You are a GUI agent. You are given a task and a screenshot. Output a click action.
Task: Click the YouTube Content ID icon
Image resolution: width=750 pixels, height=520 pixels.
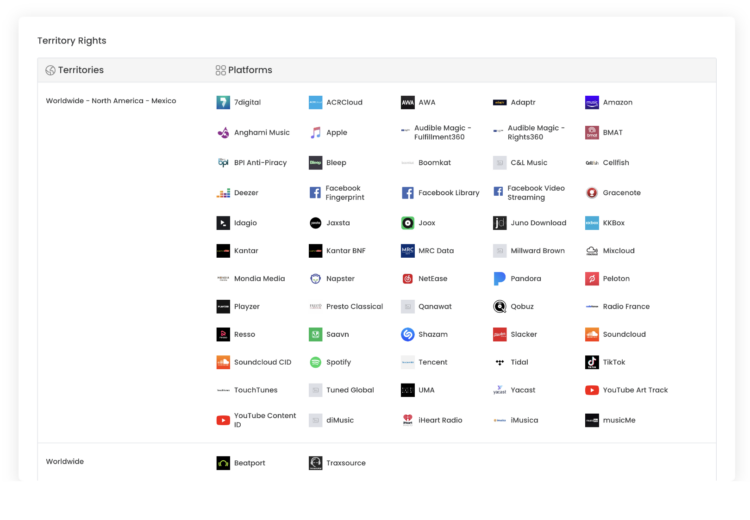pos(223,420)
